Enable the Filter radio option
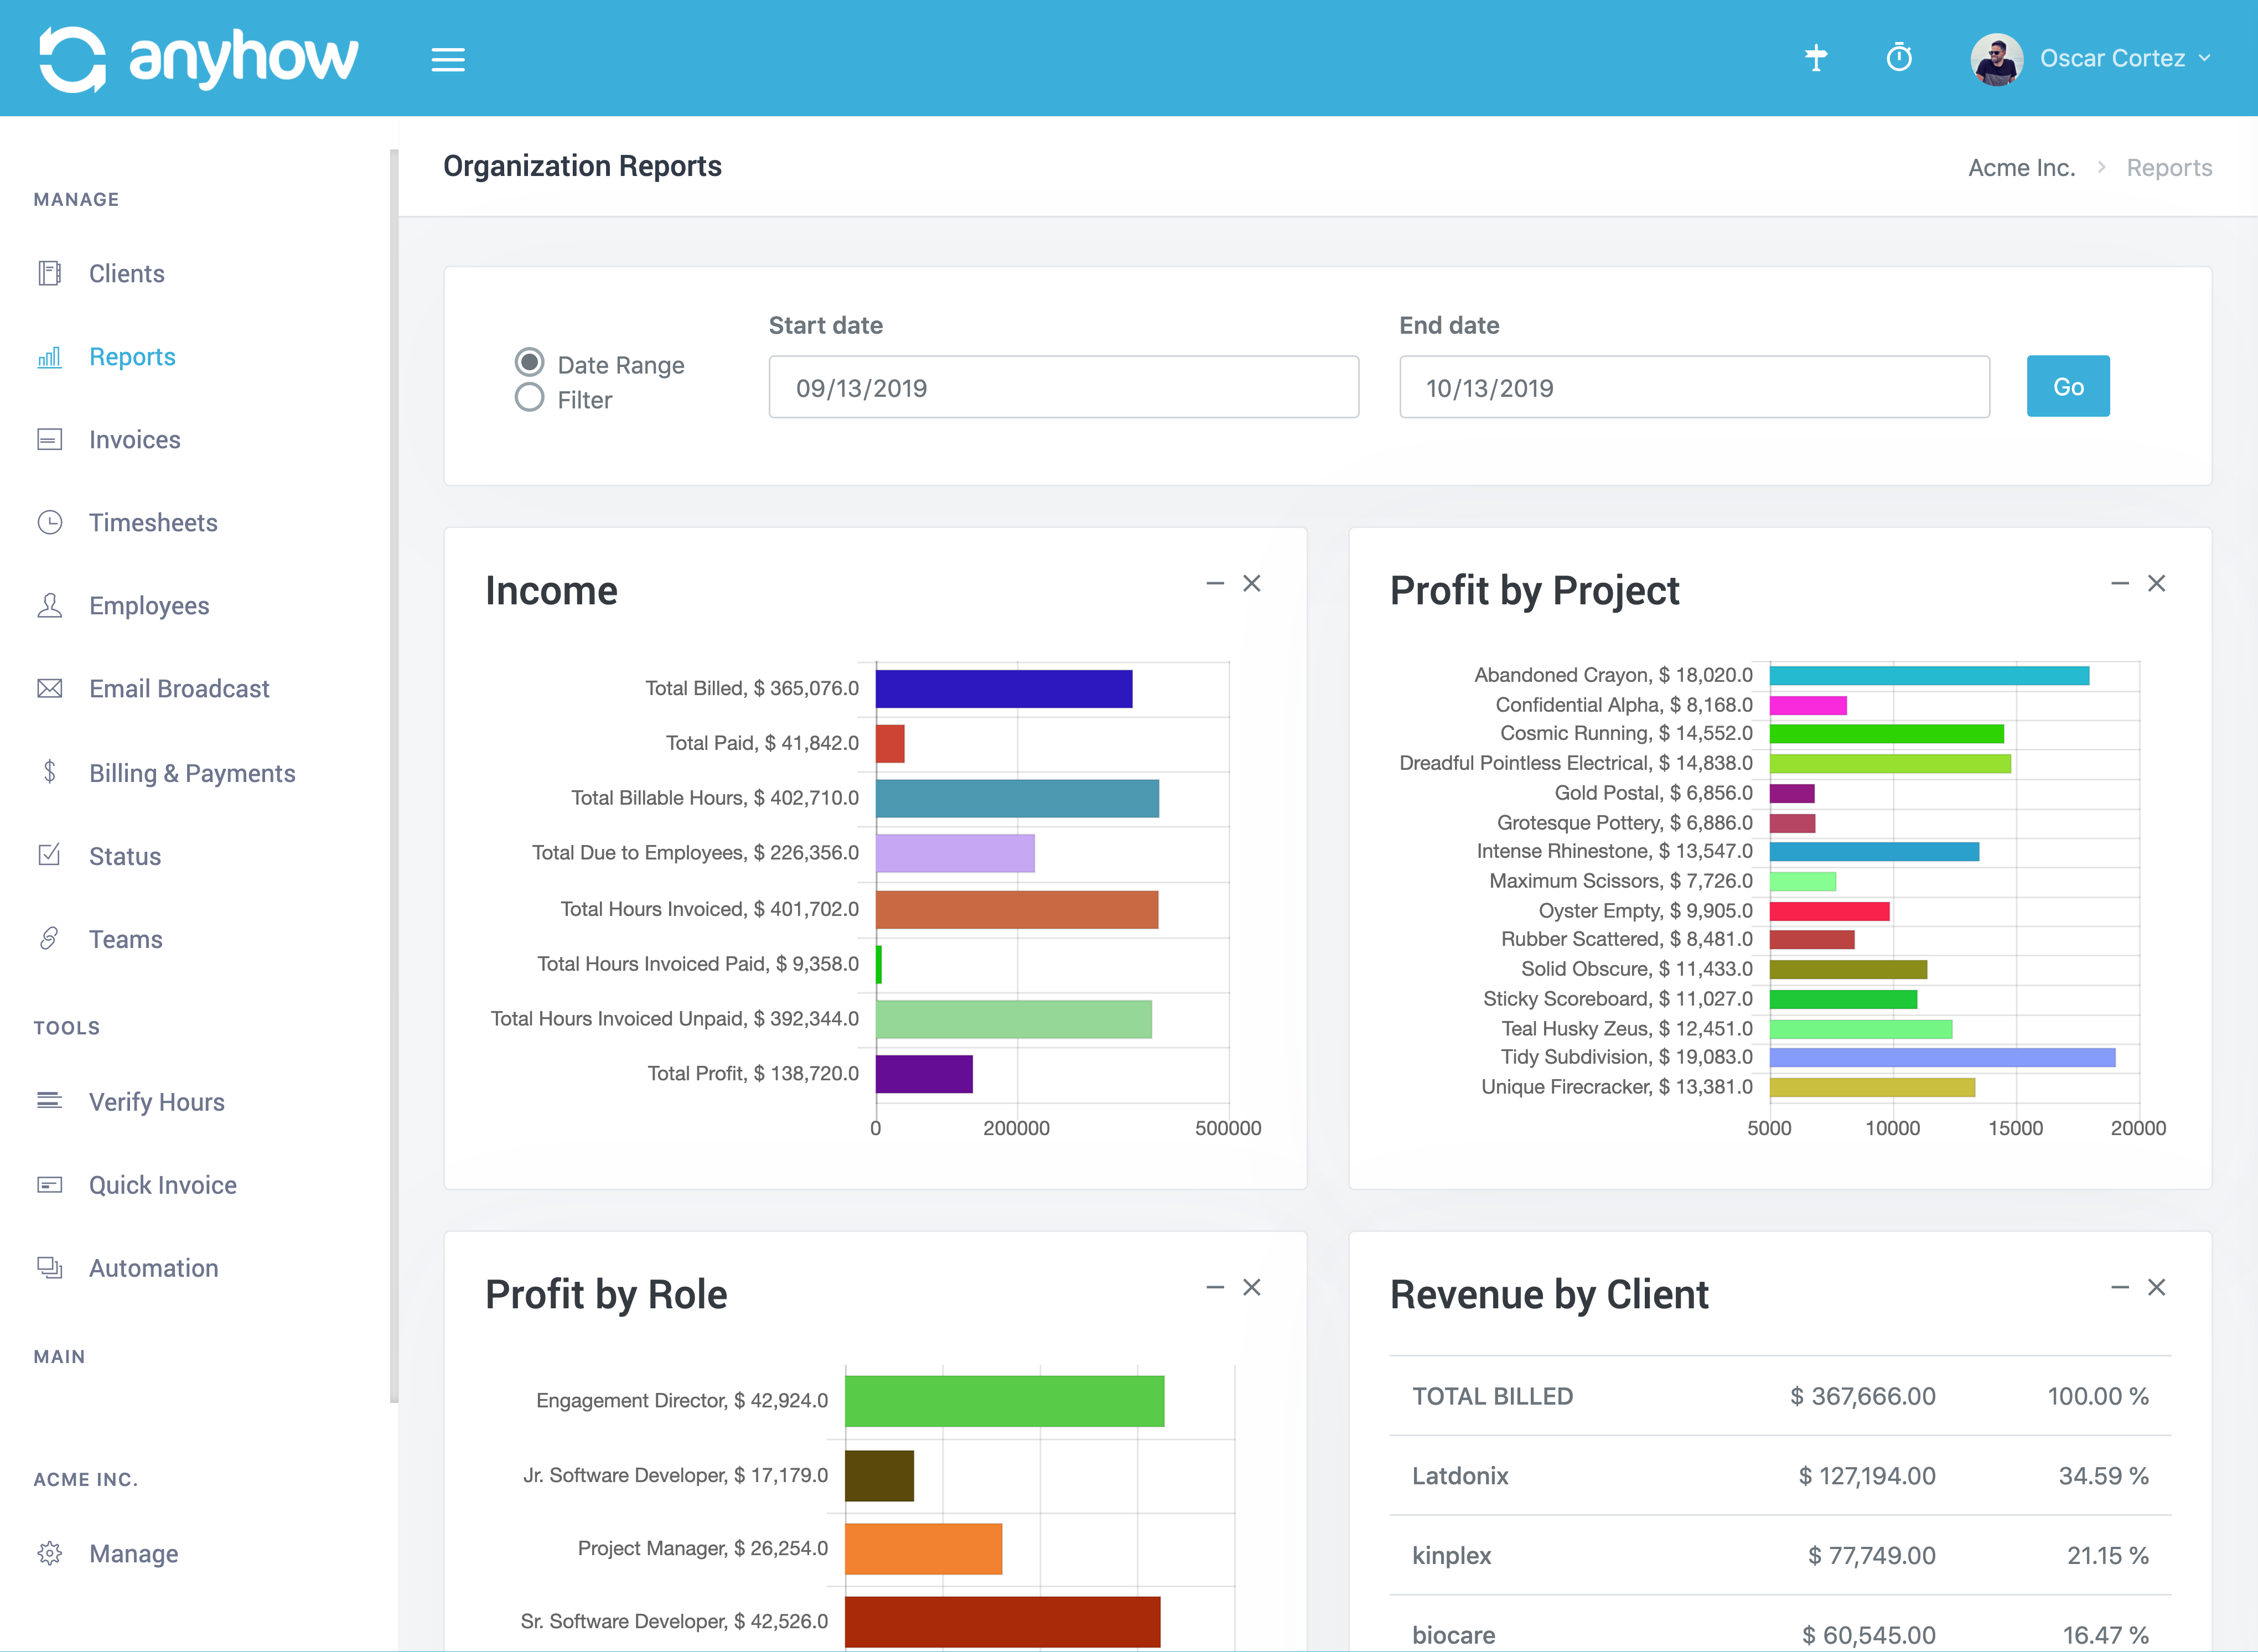Image resolution: width=2258 pixels, height=1652 pixels. point(529,398)
